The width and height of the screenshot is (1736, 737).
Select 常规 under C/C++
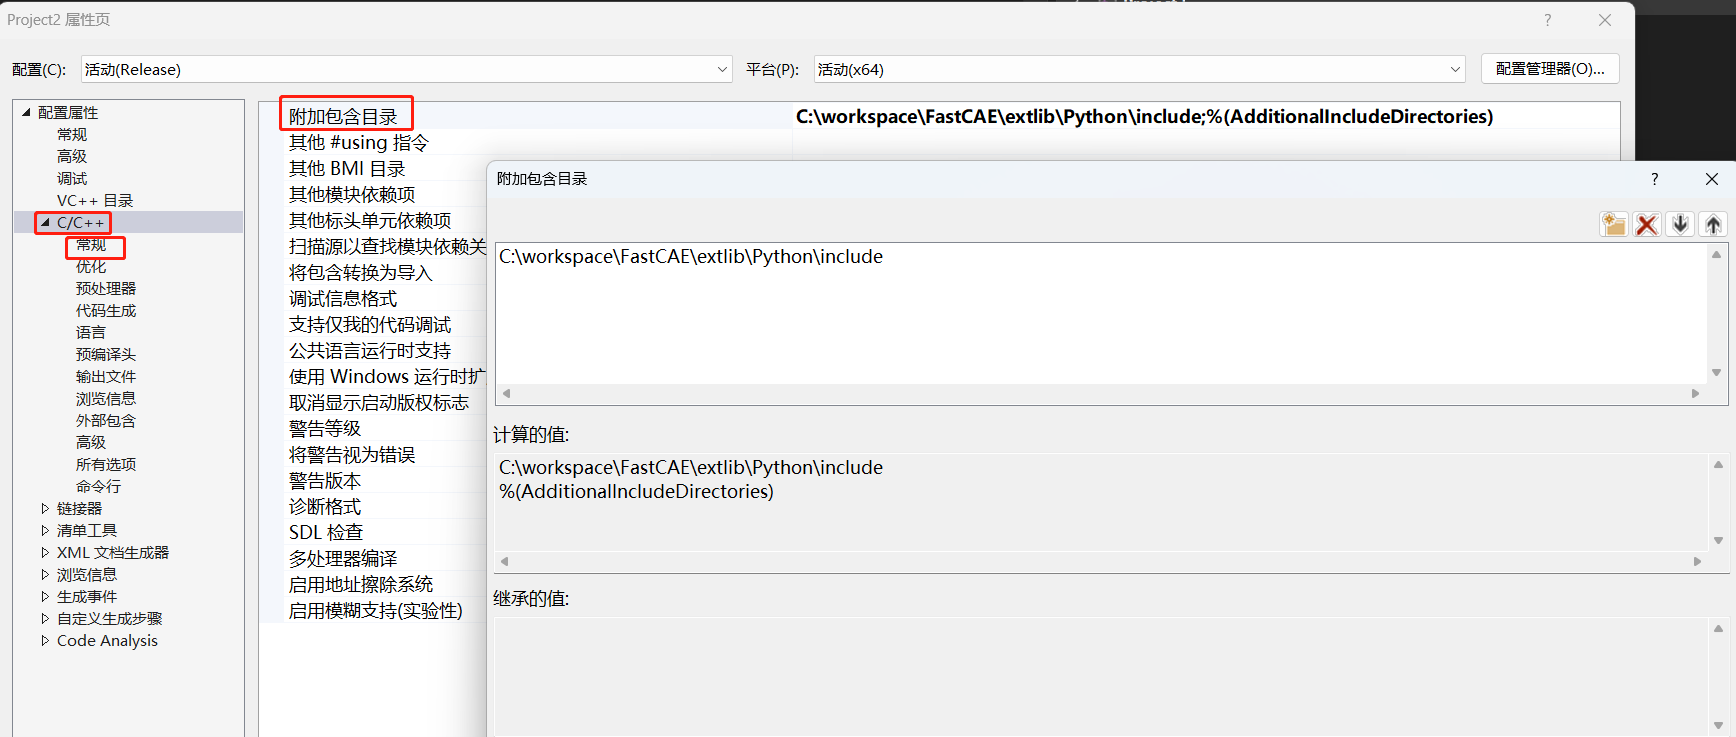pos(91,244)
